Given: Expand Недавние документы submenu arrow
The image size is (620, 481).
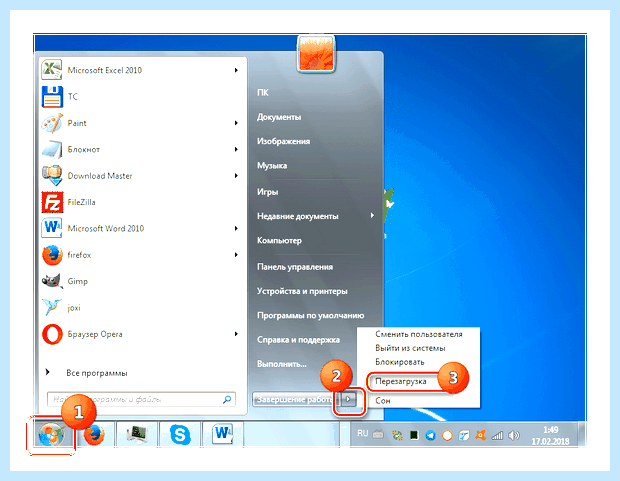Looking at the screenshot, I should pyautogui.click(x=372, y=216).
